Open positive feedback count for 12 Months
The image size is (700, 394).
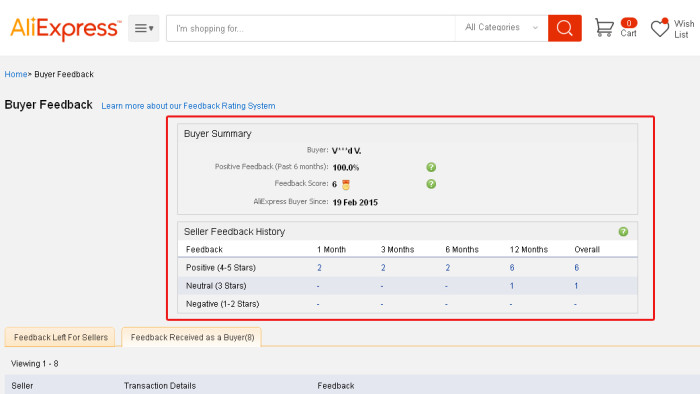512,268
